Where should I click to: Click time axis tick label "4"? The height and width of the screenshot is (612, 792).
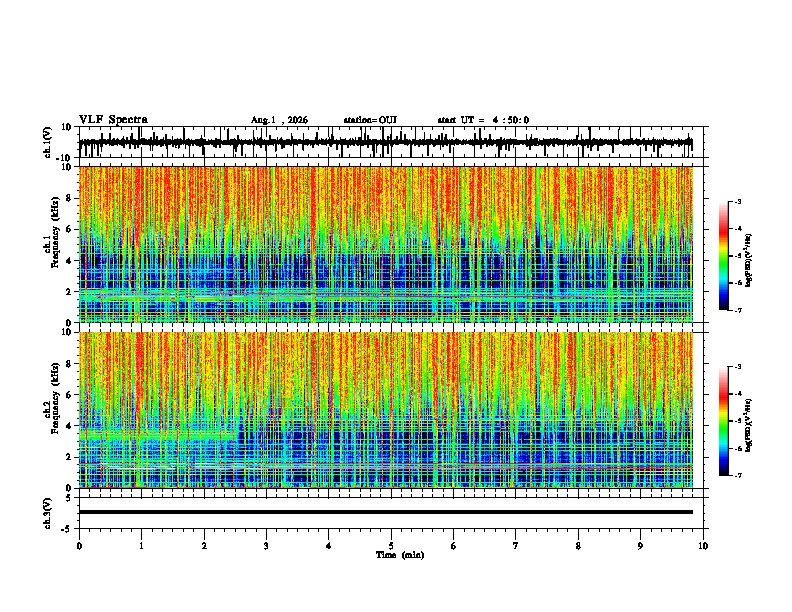329,546
